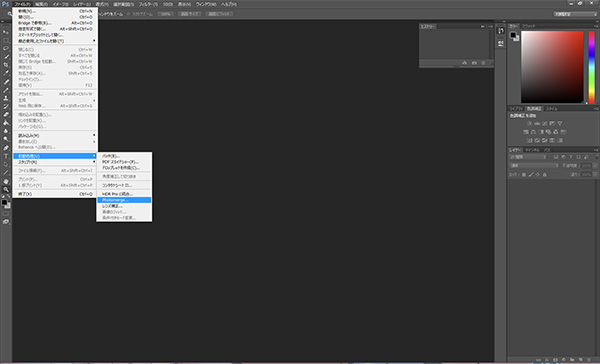Select the Pen tool
The image size is (600, 364).
click(x=6, y=148)
